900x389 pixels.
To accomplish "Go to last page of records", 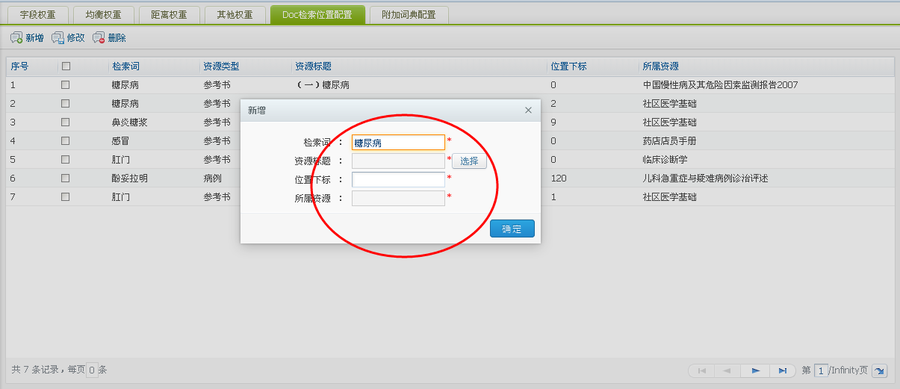I will point(782,371).
